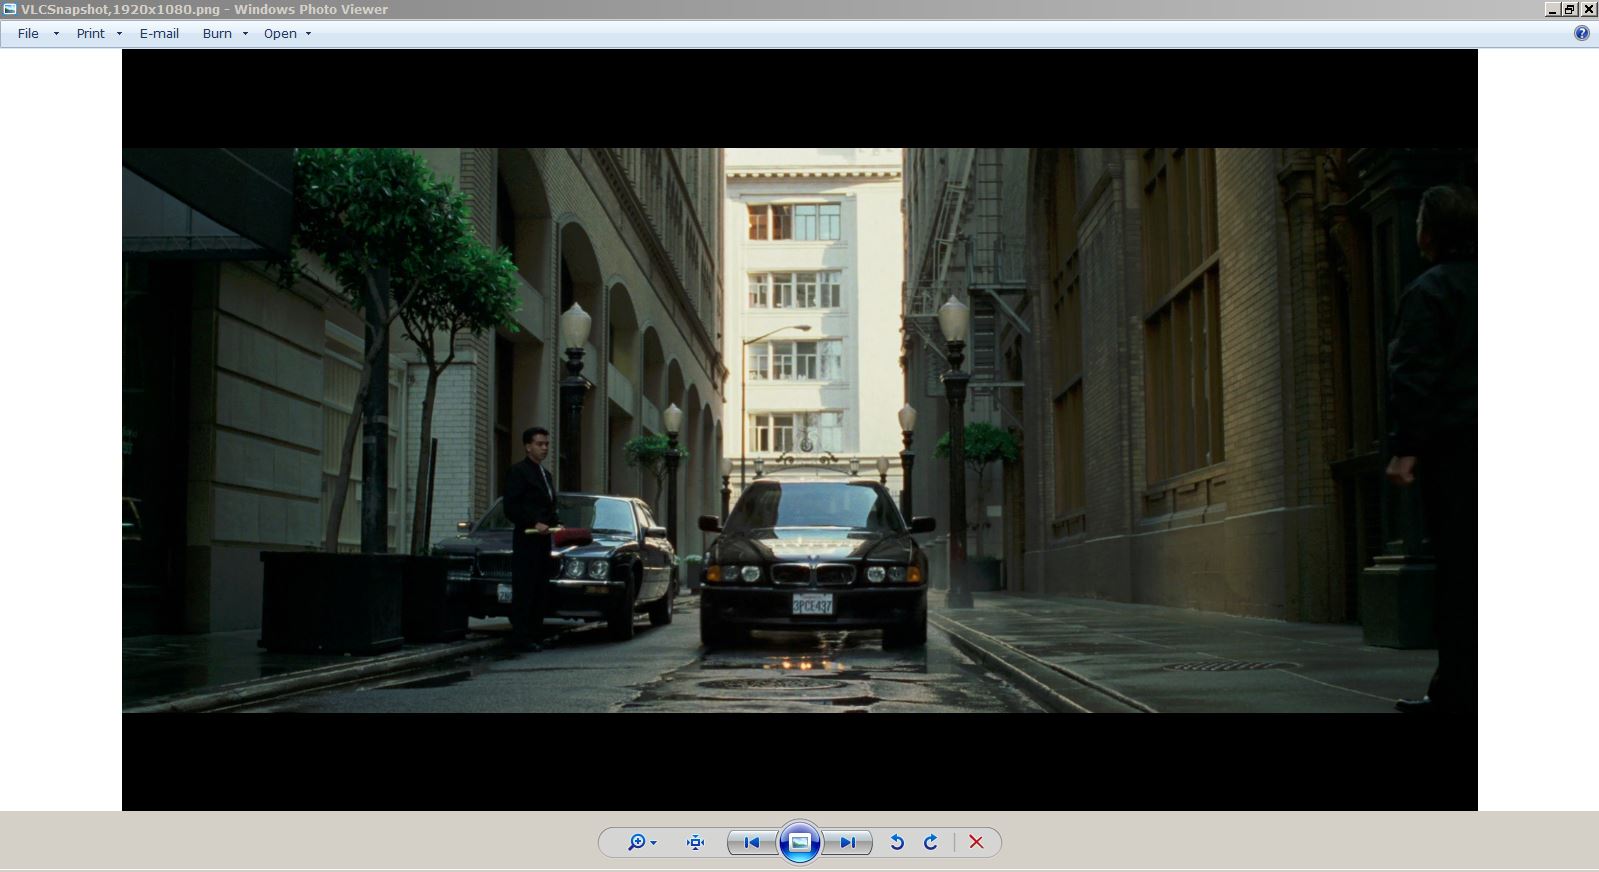
Task: Open the zoom magnifier control
Action: tap(641, 842)
